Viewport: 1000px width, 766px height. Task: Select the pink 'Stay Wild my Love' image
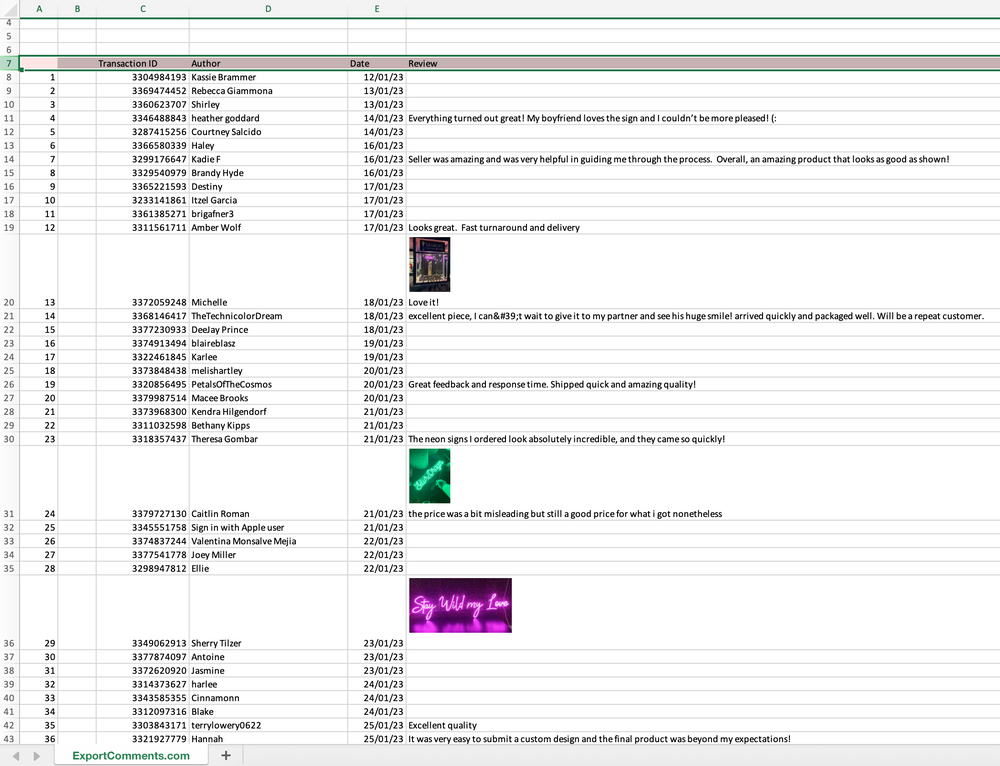coord(461,605)
